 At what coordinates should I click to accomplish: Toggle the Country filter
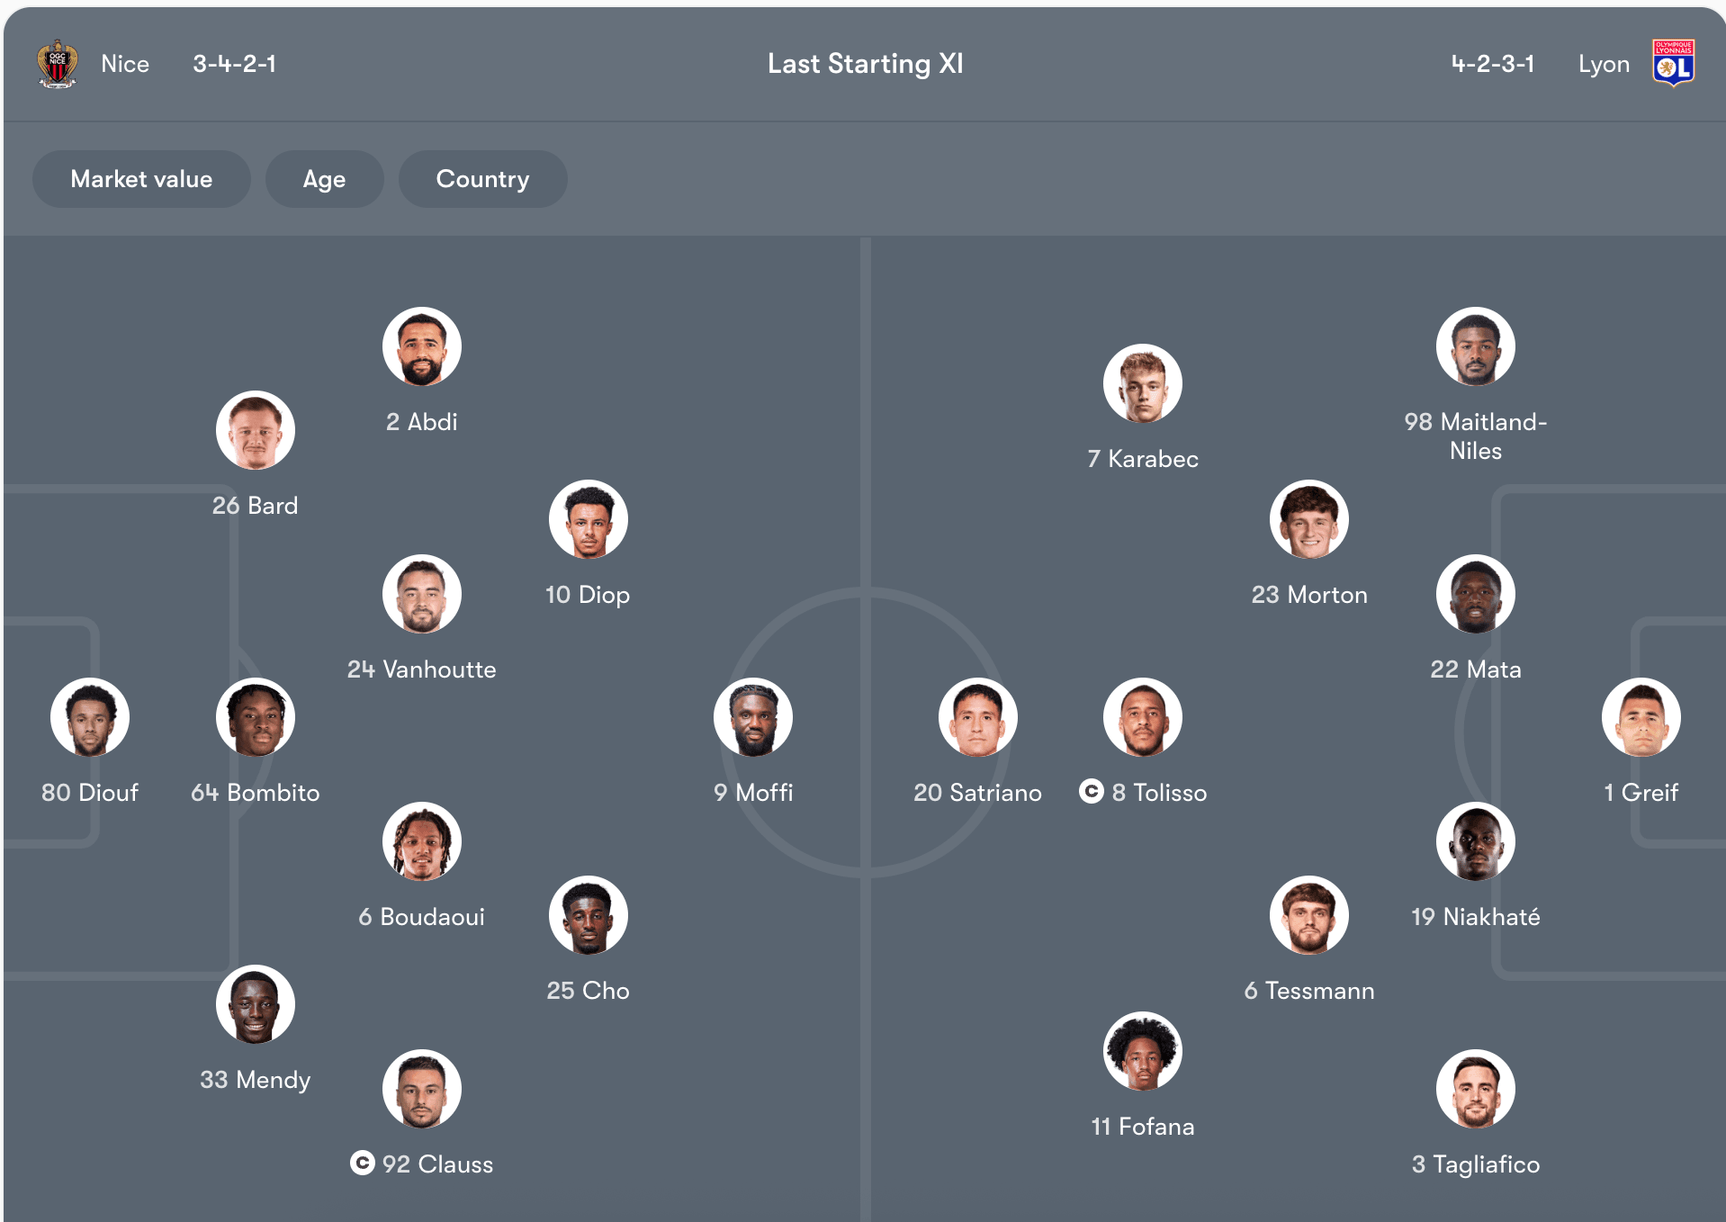coord(482,179)
